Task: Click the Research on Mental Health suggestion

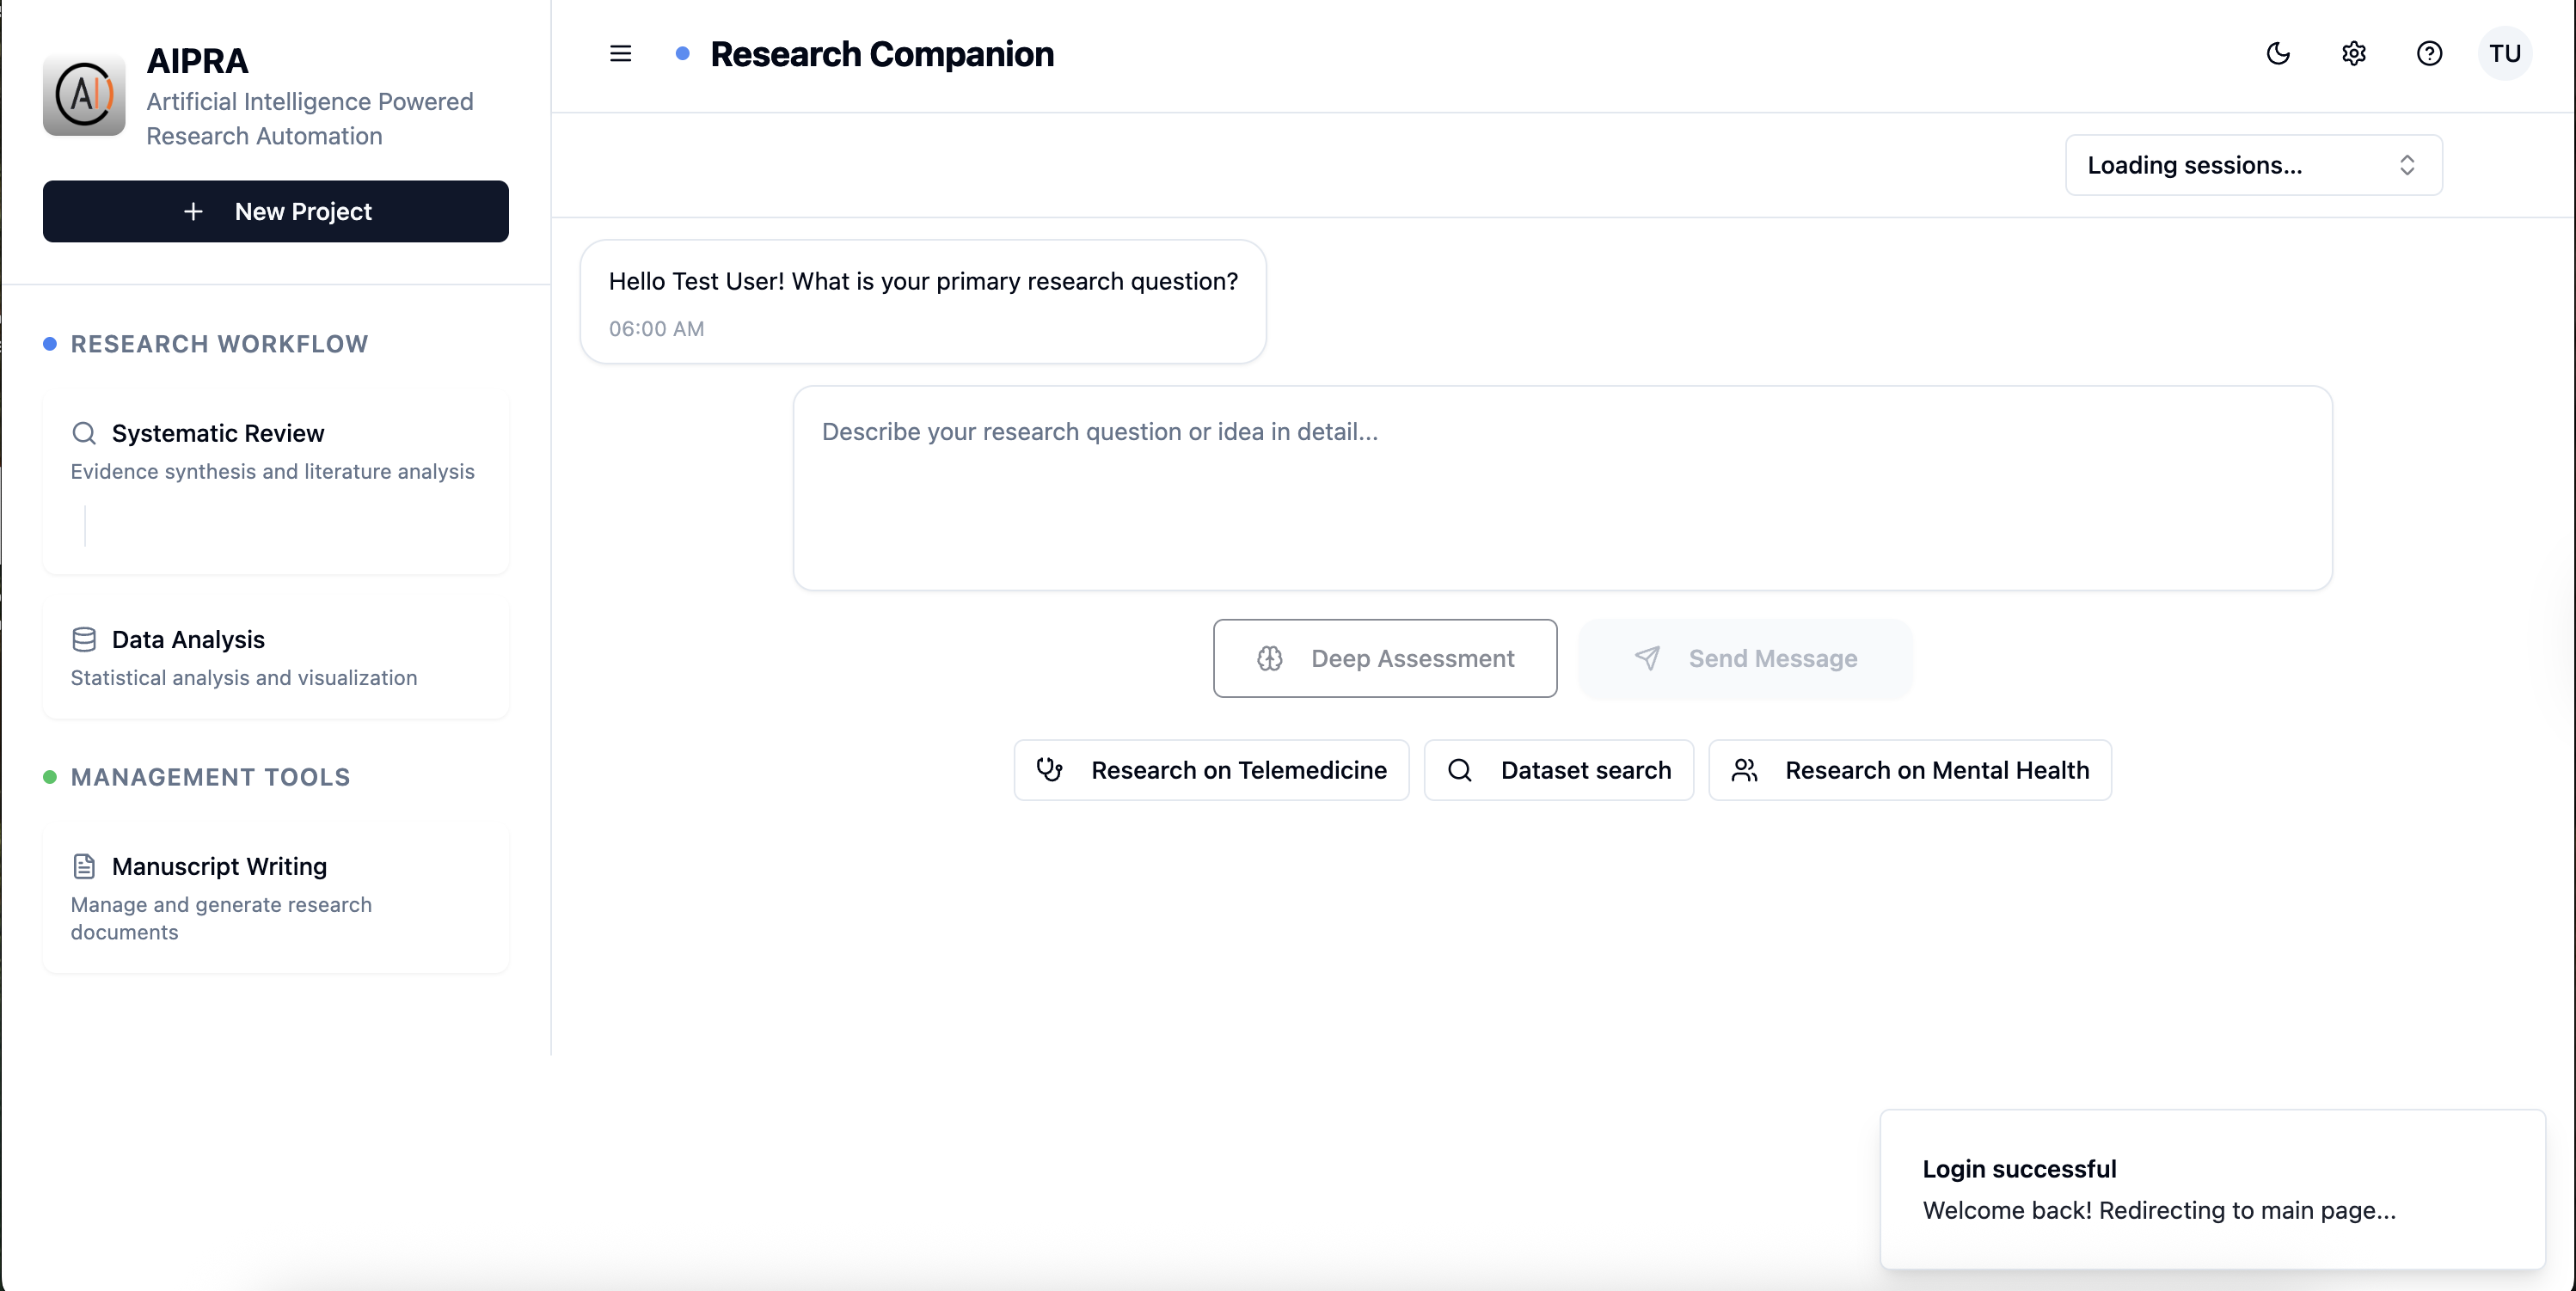Action: click(1909, 770)
